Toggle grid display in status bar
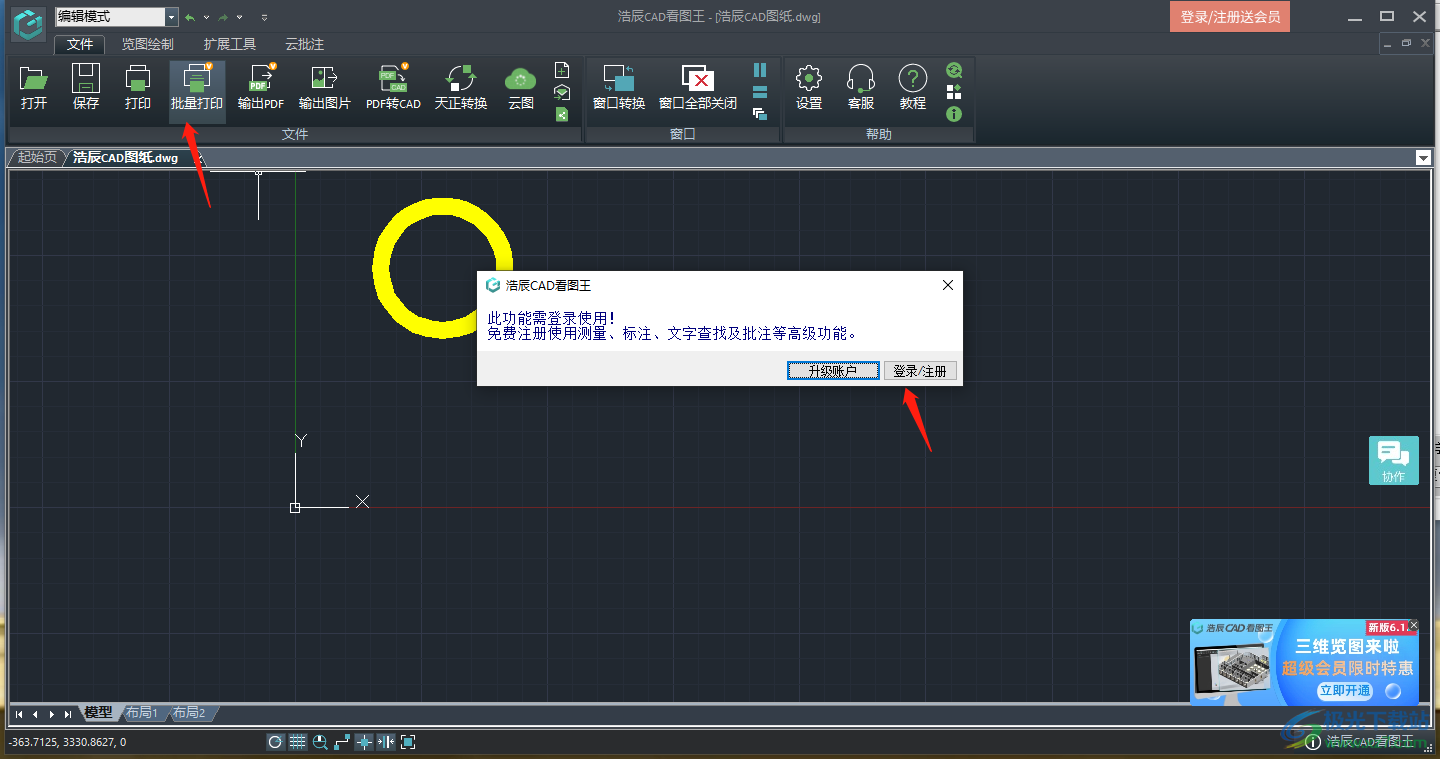Screen dimensions: 1440x759 click(298, 742)
